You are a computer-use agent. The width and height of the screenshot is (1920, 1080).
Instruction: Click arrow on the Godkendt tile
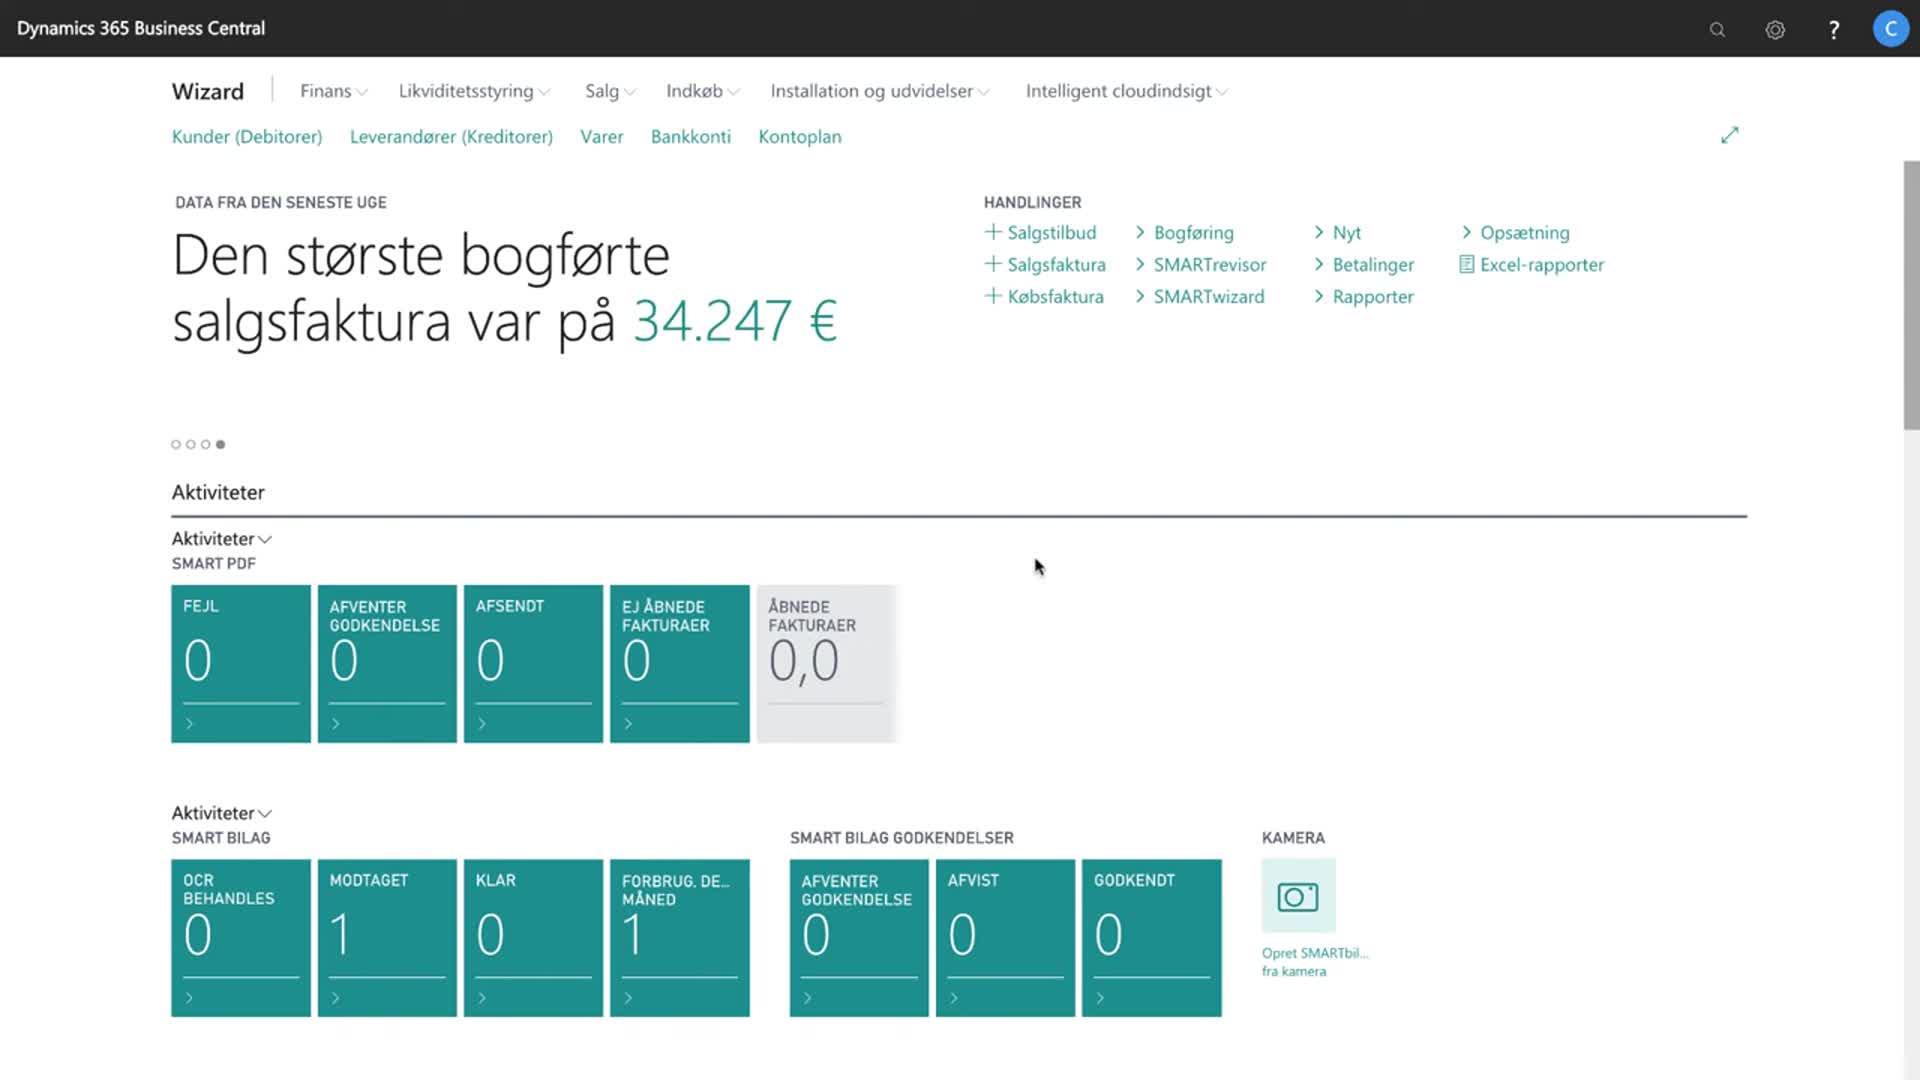[1100, 998]
